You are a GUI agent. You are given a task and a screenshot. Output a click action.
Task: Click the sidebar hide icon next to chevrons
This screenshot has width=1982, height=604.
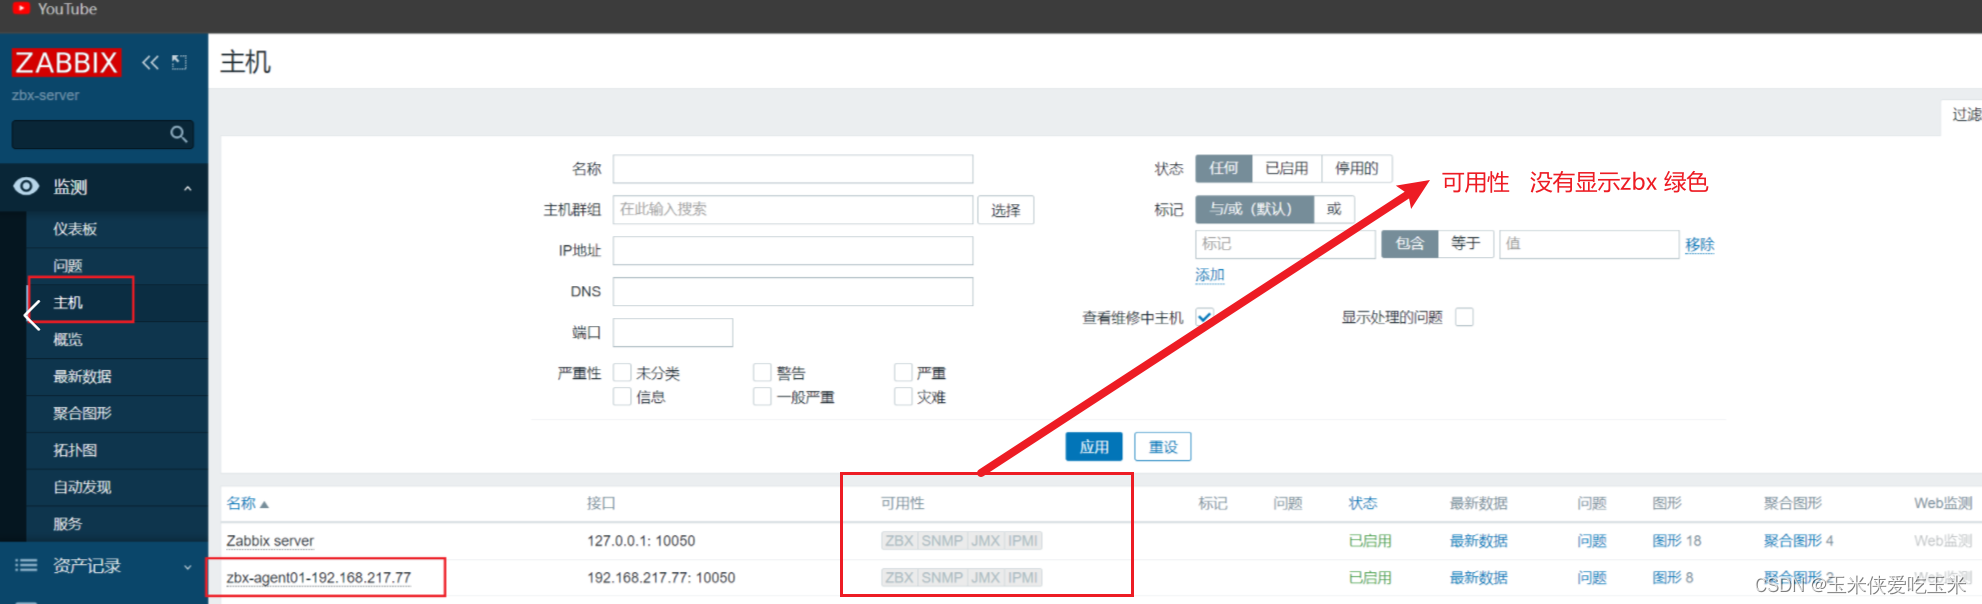[179, 62]
